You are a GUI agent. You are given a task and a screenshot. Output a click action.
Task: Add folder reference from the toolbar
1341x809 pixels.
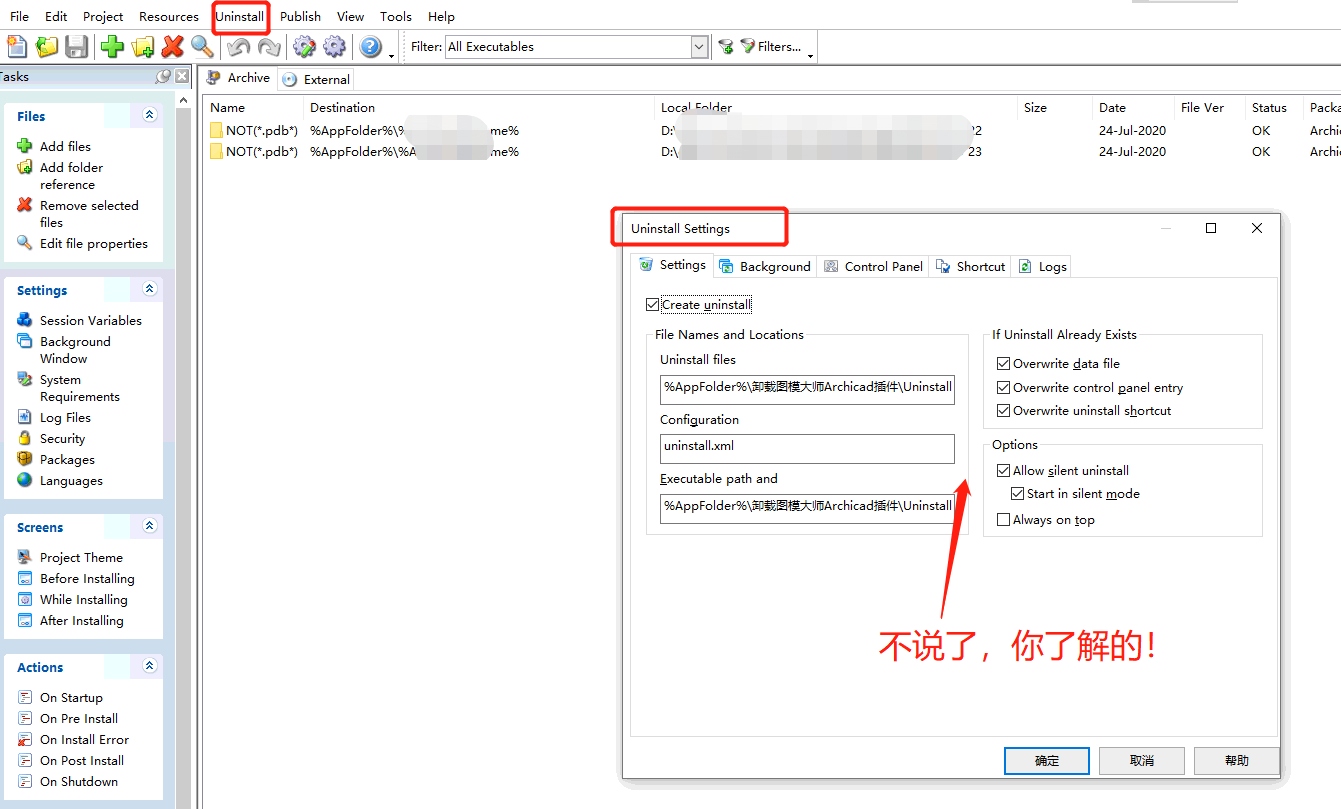(143, 46)
